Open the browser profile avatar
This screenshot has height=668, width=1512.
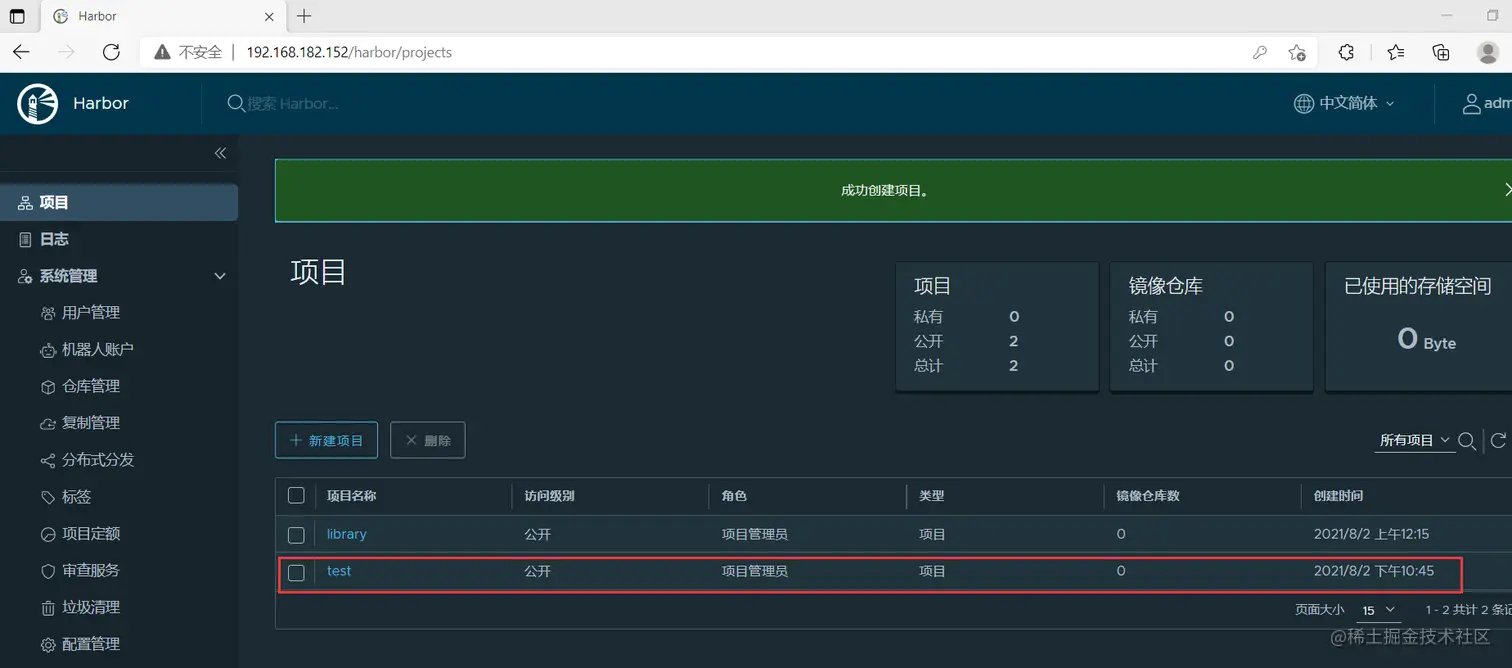click(1488, 52)
